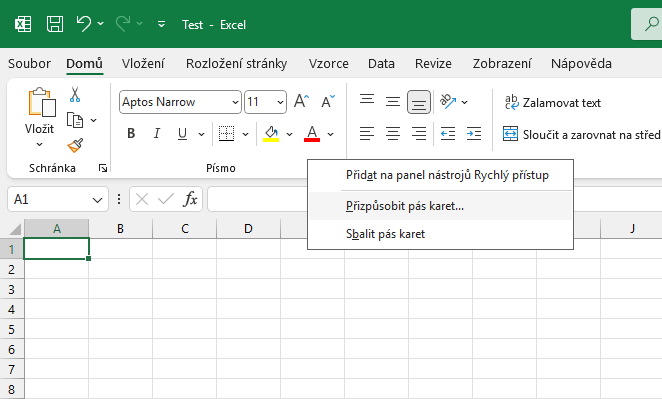Align text left in cell

[367, 133]
